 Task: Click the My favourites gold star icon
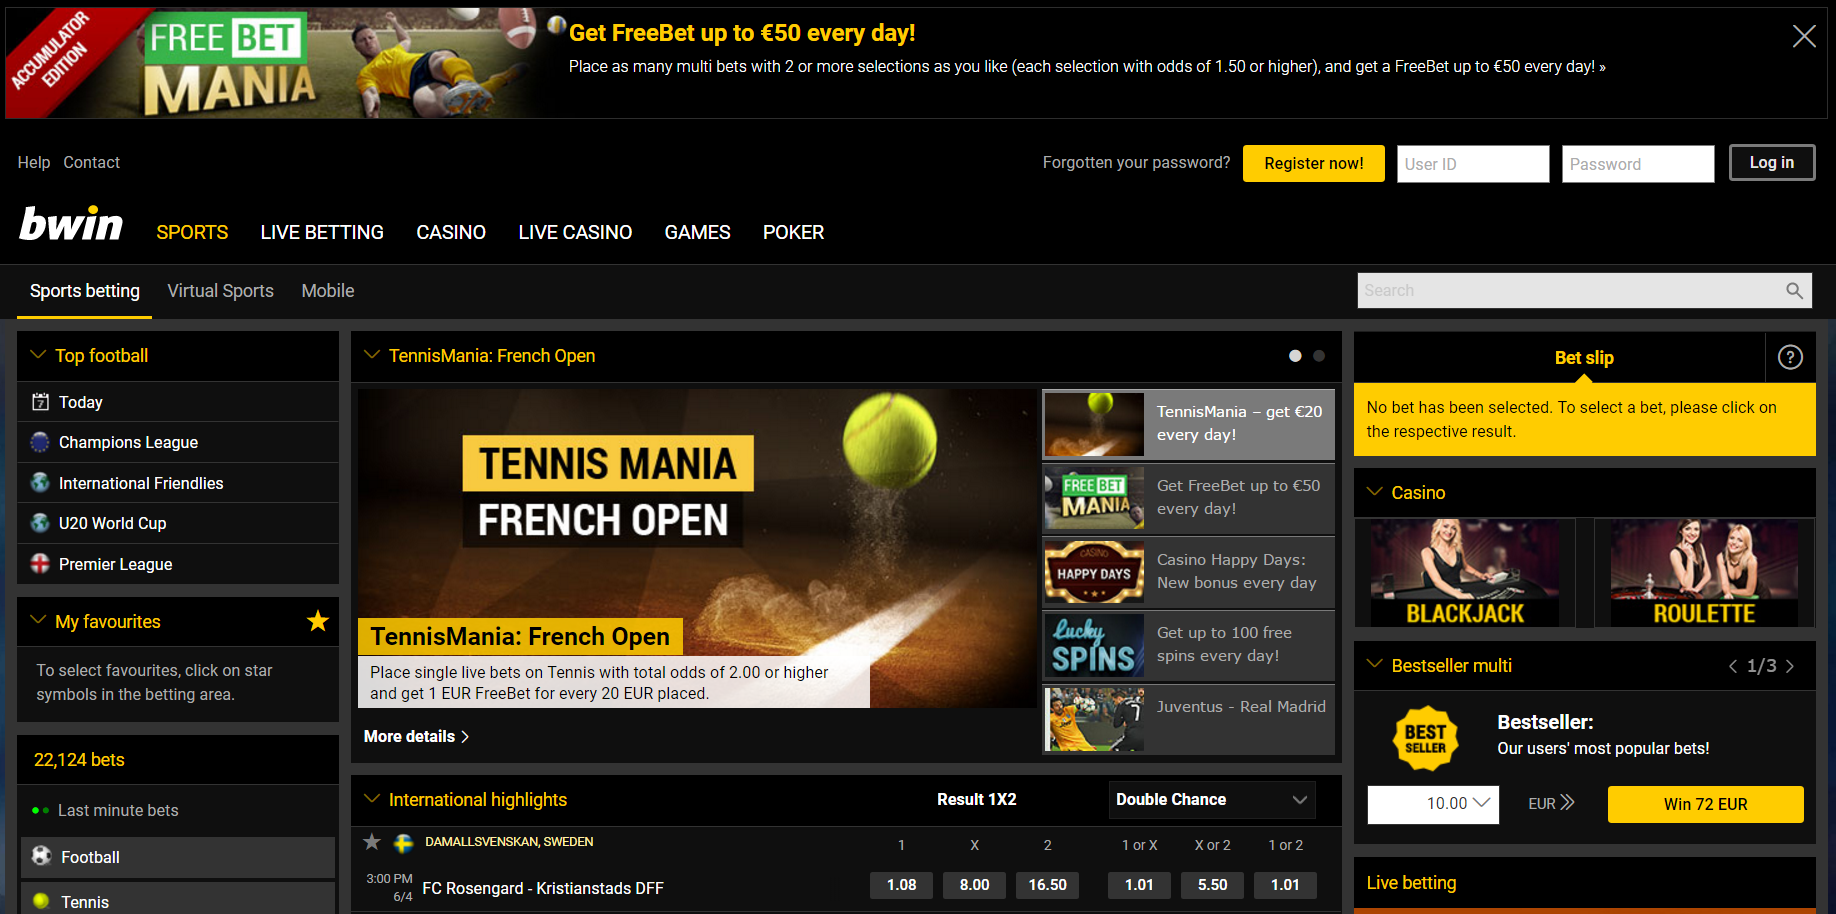[x=318, y=621]
